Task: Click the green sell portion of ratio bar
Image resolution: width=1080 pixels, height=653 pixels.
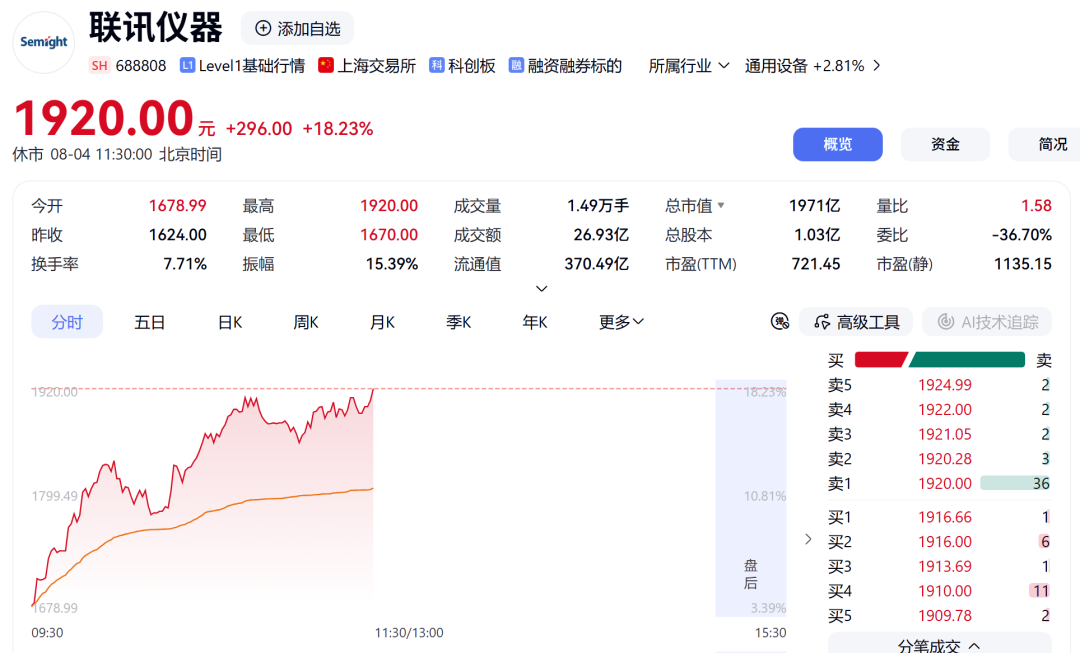Action: [x=967, y=360]
